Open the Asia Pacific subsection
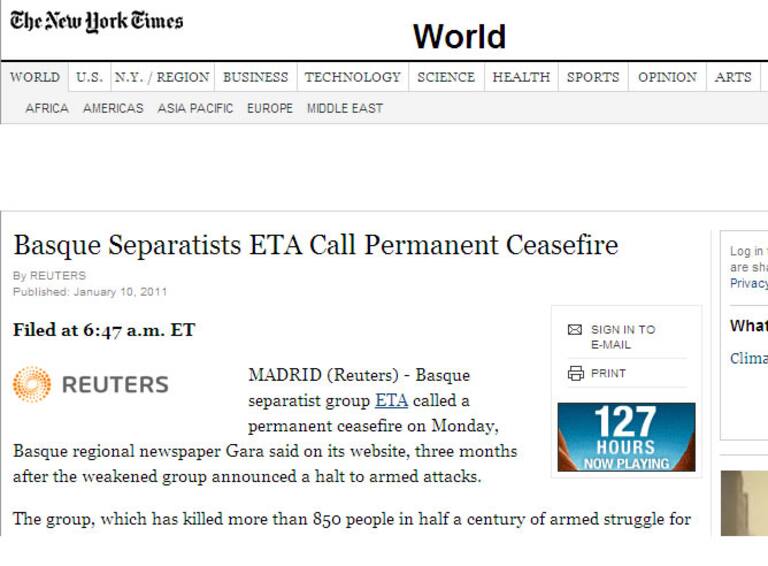 195,108
